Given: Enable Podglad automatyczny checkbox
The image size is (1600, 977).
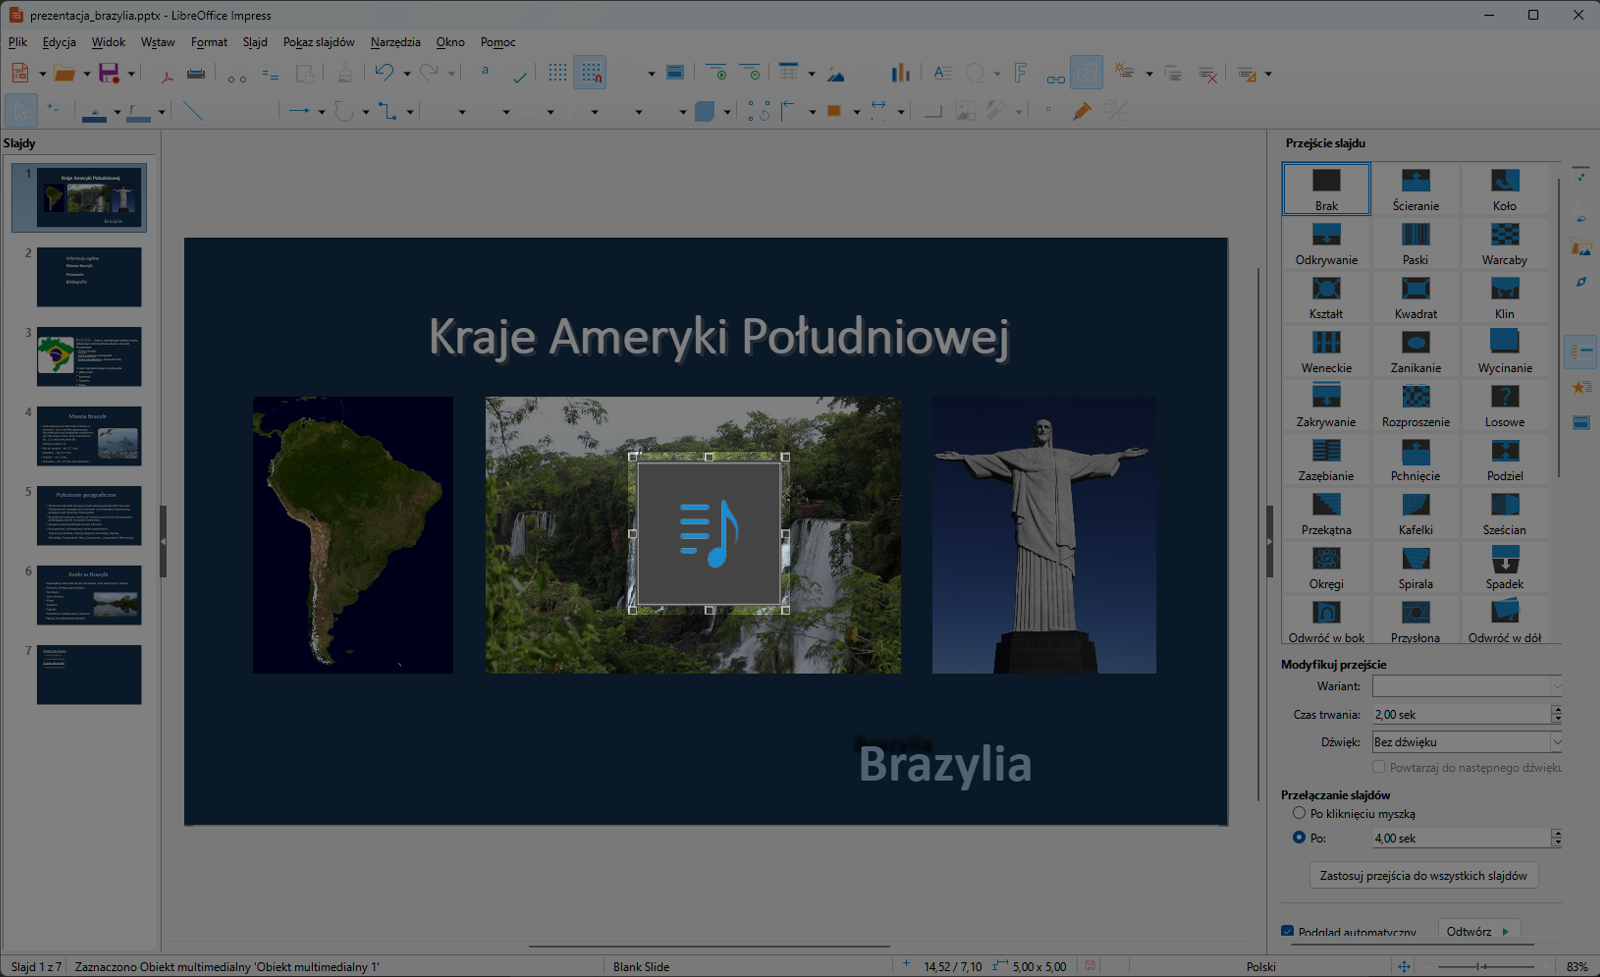Looking at the screenshot, I should point(1288,931).
